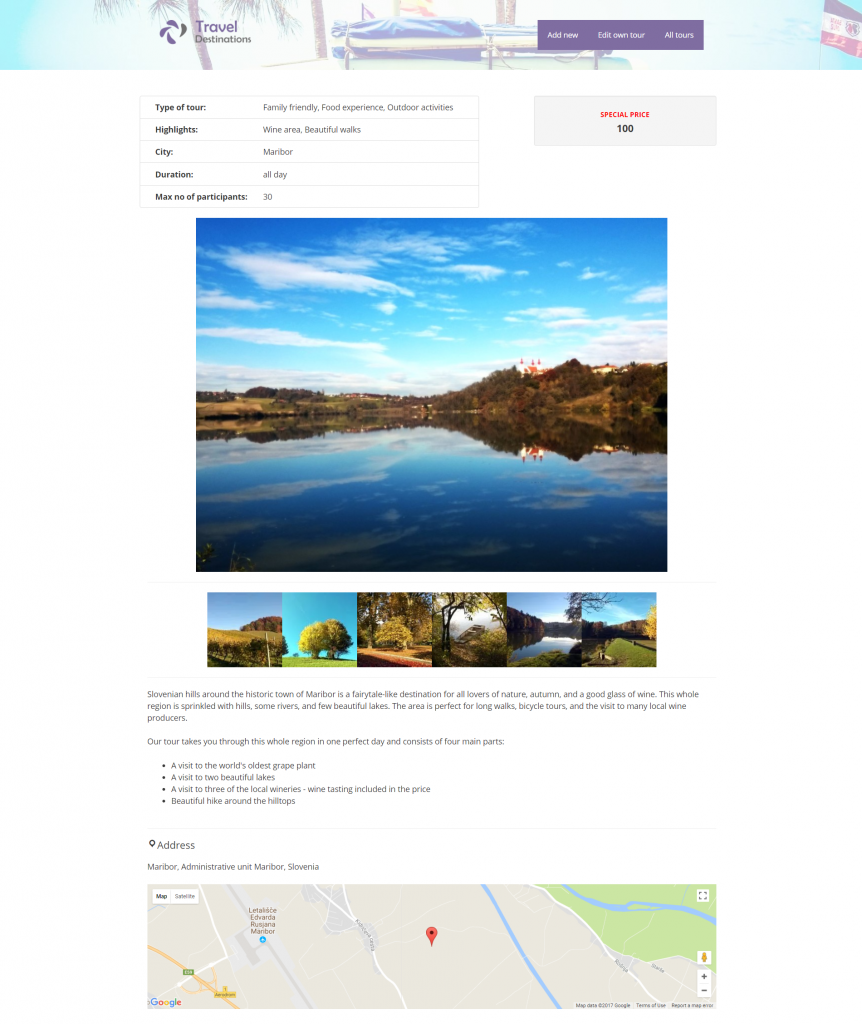The width and height of the screenshot is (862, 1024).
Task: Switch map to Satellite view
Action: click(185, 896)
